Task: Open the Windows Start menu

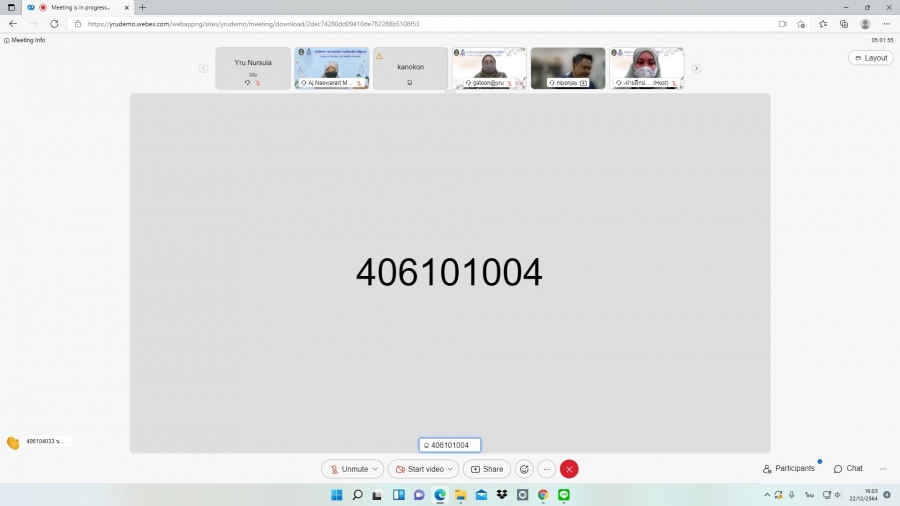Action: point(336,495)
